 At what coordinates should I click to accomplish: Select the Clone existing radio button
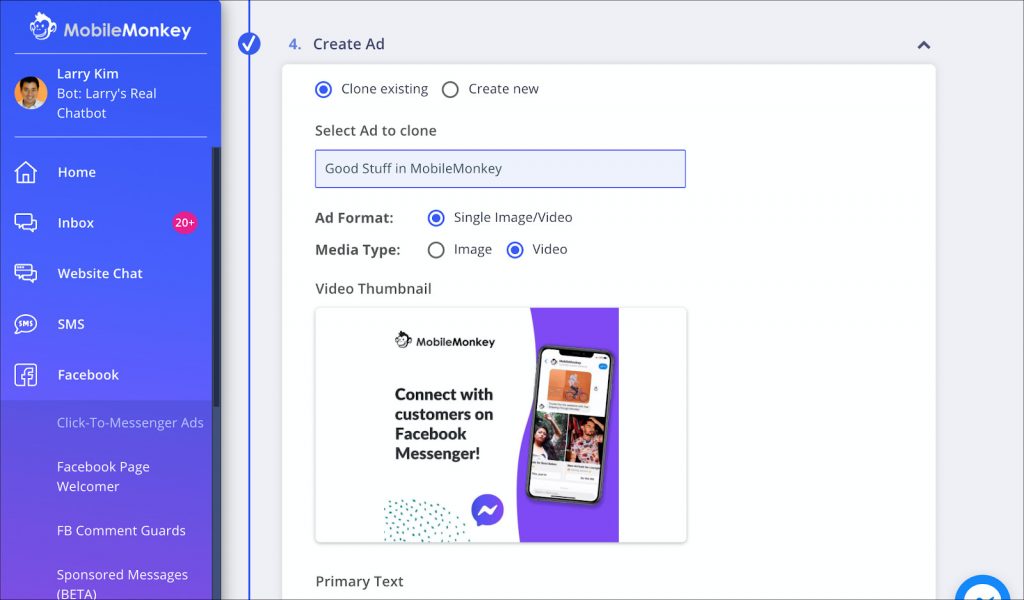[323, 89]
